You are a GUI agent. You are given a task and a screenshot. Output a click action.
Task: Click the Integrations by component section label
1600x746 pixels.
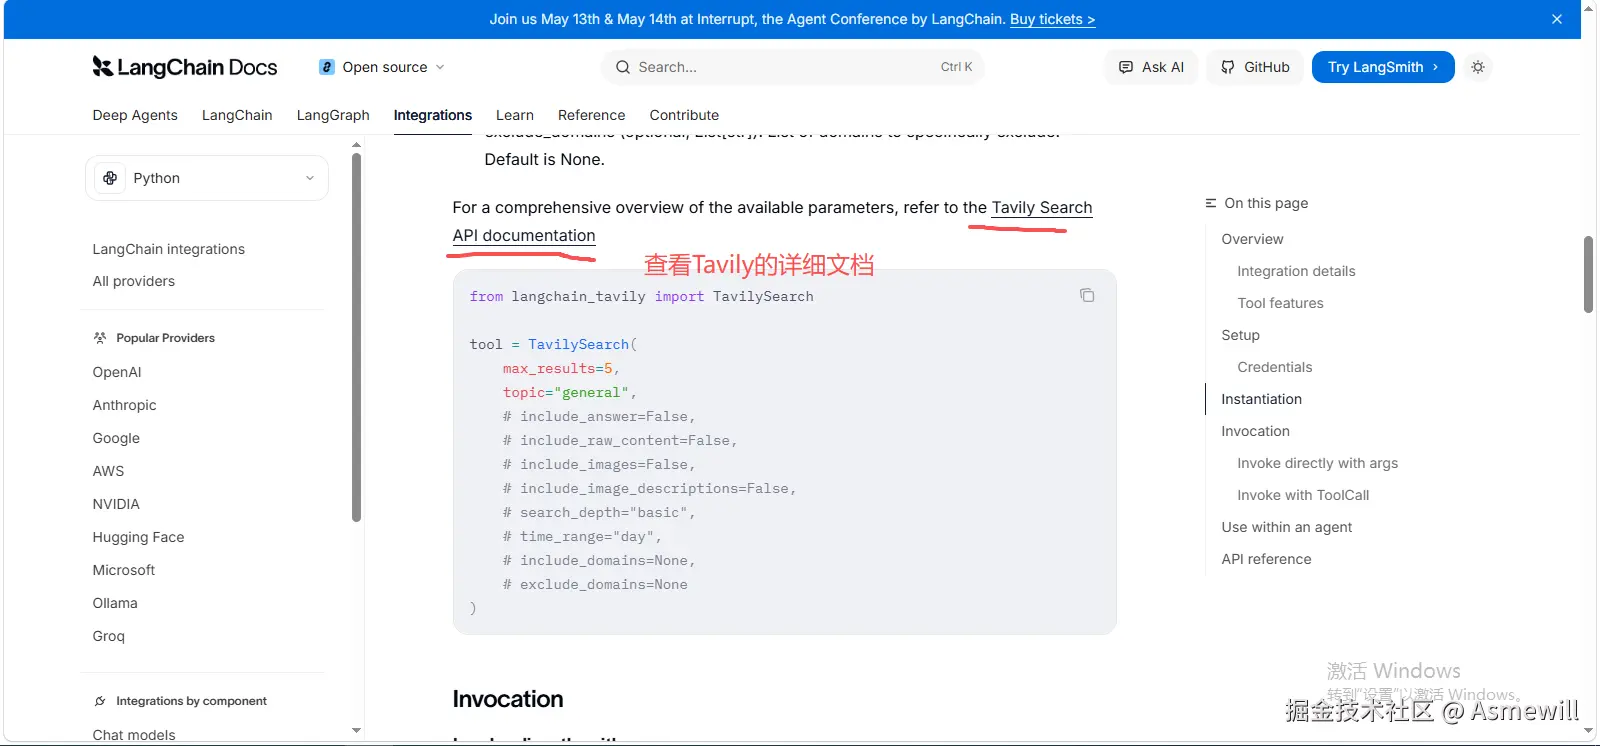192,701
